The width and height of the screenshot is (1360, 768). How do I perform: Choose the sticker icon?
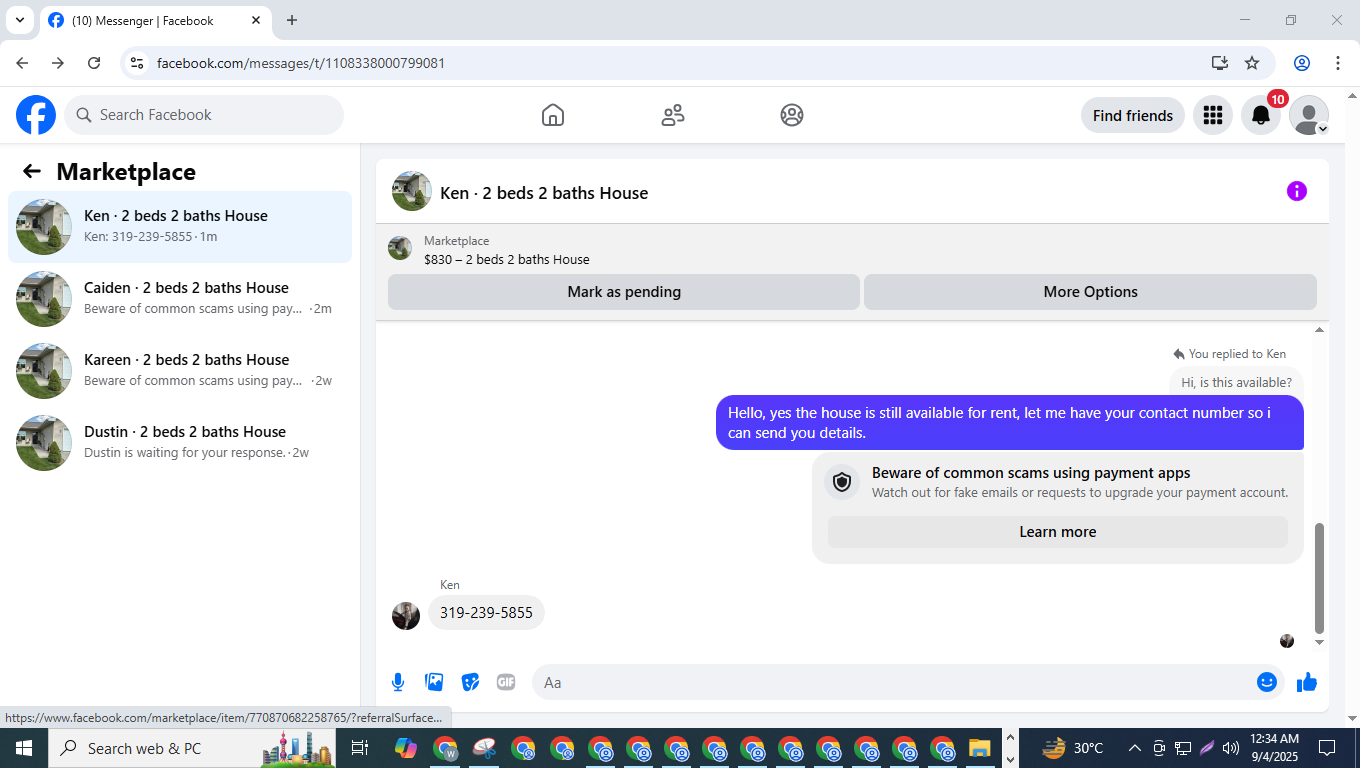click(470, 682)
